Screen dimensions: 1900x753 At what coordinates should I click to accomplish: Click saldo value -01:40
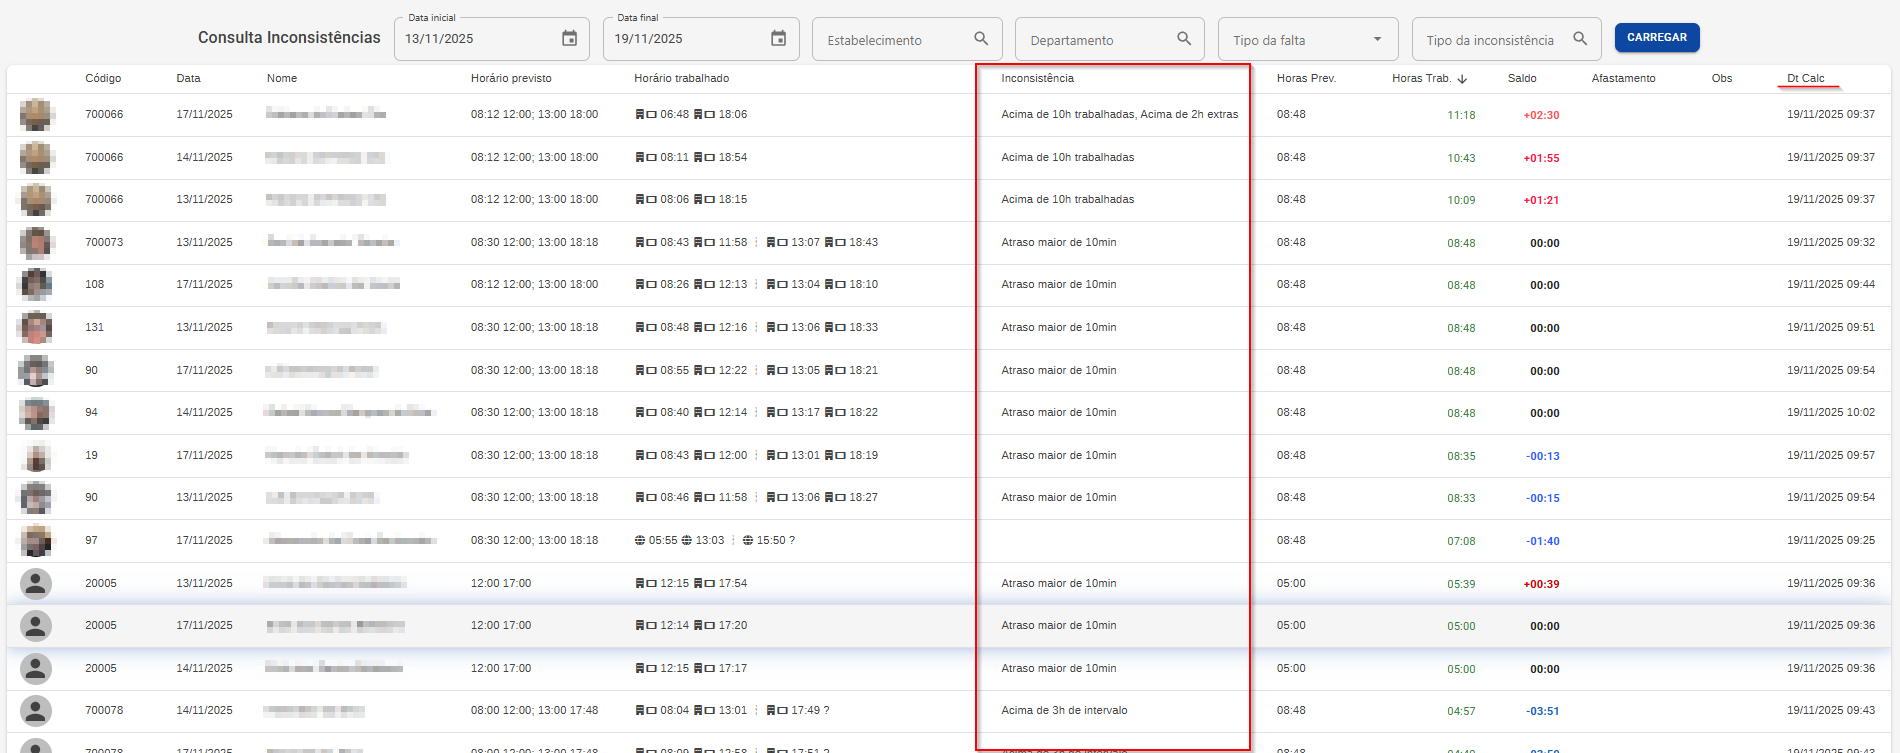tap(1542, 541)
